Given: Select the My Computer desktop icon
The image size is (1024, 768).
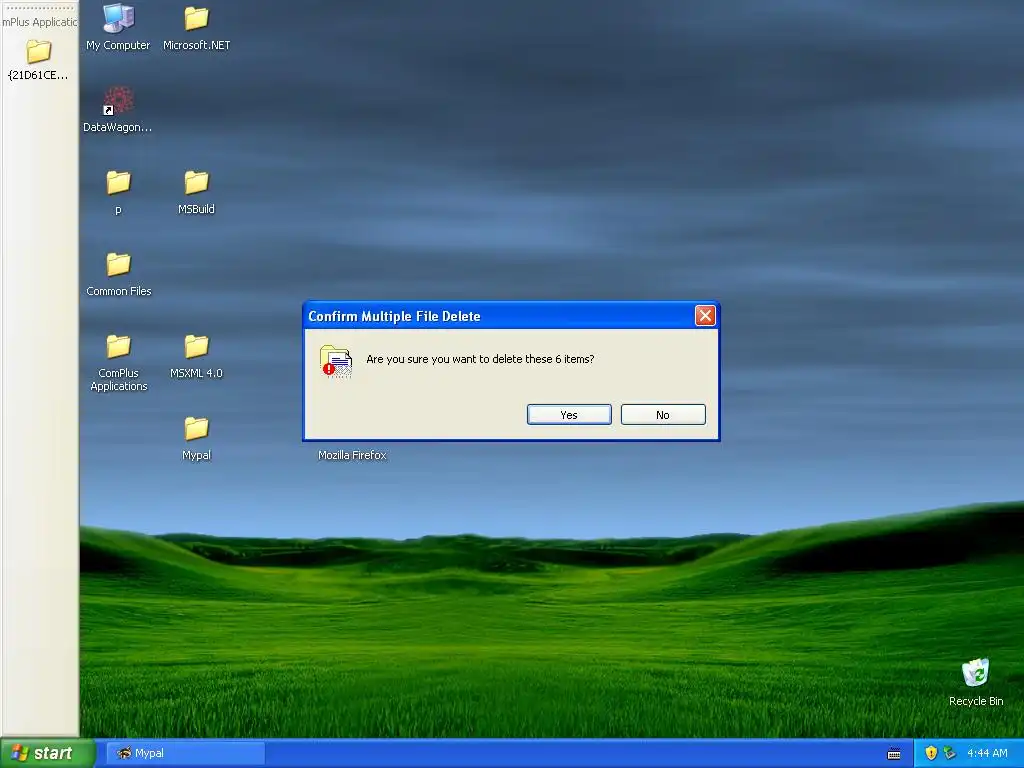Looking at the screenshot, I should [x=118, y=27].
